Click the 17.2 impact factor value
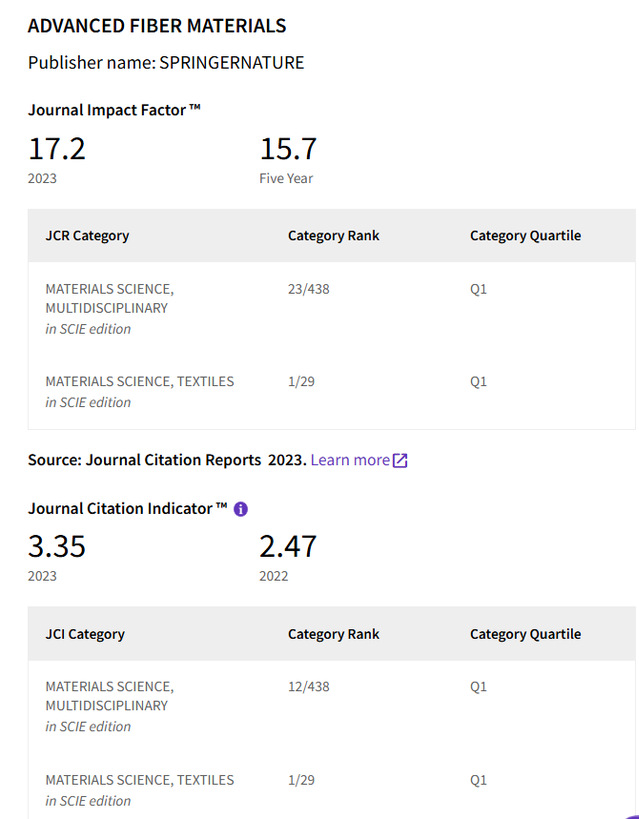 click(x=57, y=149)
